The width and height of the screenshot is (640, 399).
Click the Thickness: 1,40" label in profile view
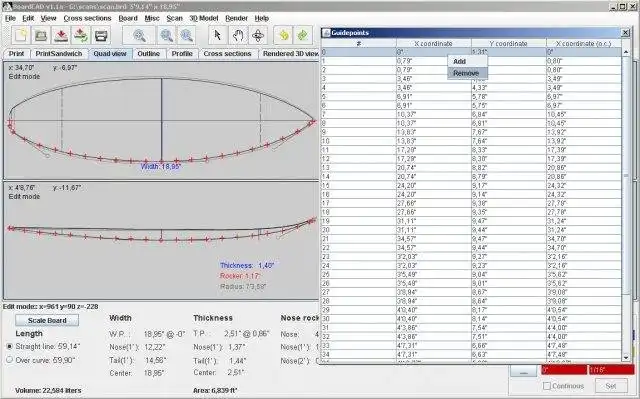point(247,266)
